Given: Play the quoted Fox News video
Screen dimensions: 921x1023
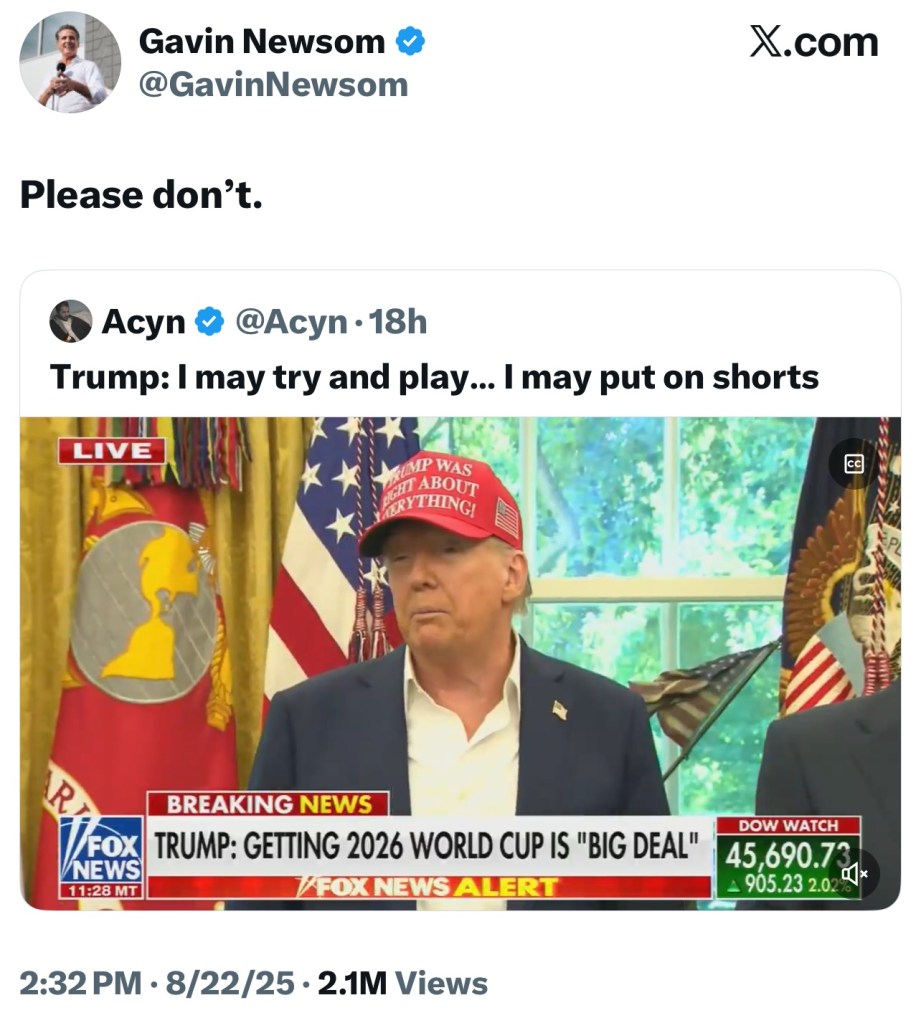Looking at the screenshot, I should [x=460, y=663].
